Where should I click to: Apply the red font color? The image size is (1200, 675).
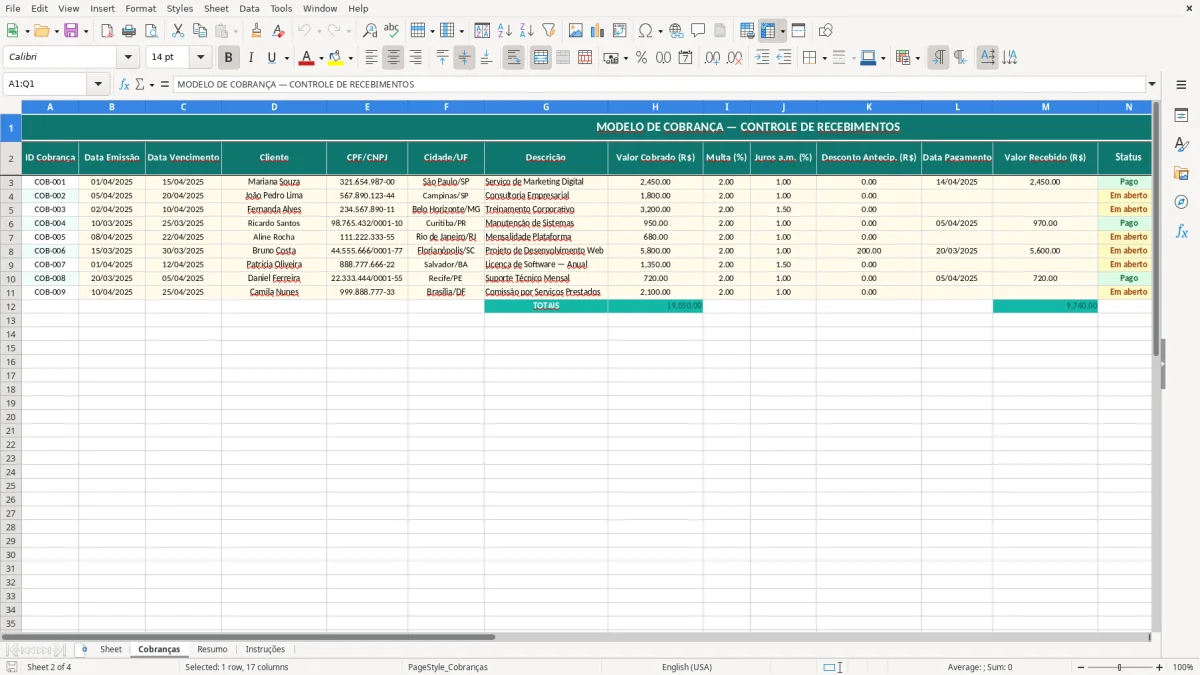coord(307,58)
